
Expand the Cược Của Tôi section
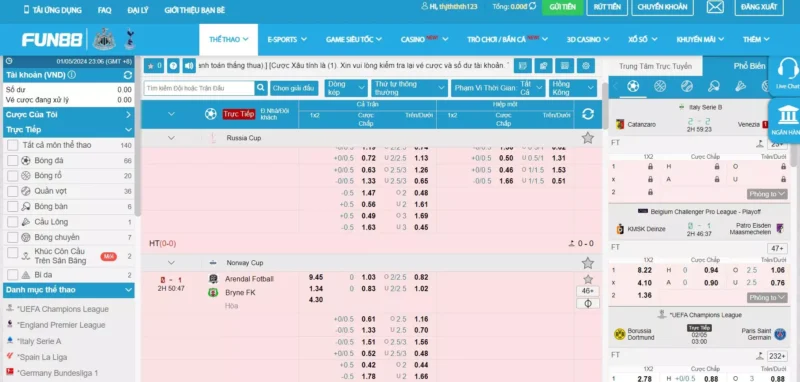click(69, 115)
